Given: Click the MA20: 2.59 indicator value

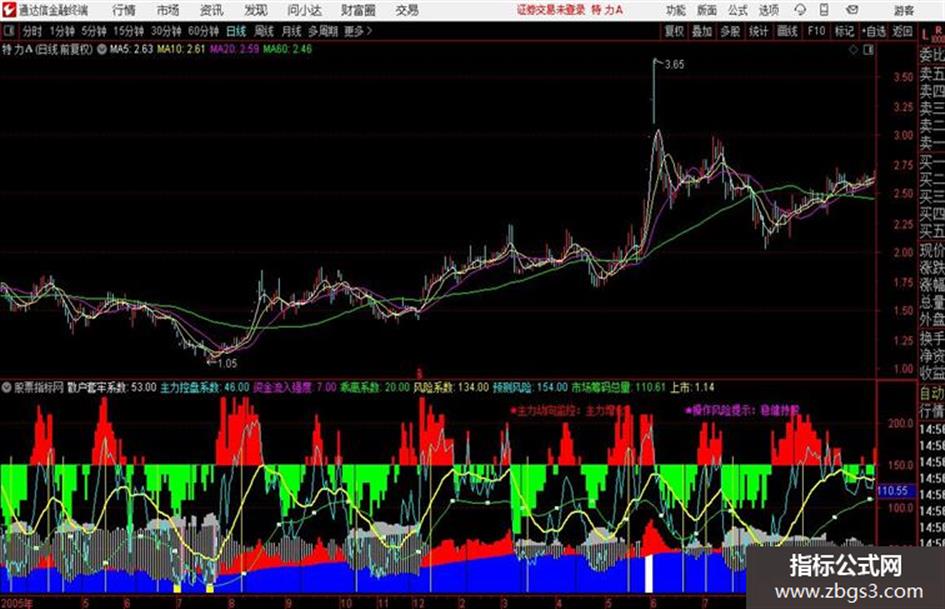Looking at the screenshot, I should coord(234,49).
